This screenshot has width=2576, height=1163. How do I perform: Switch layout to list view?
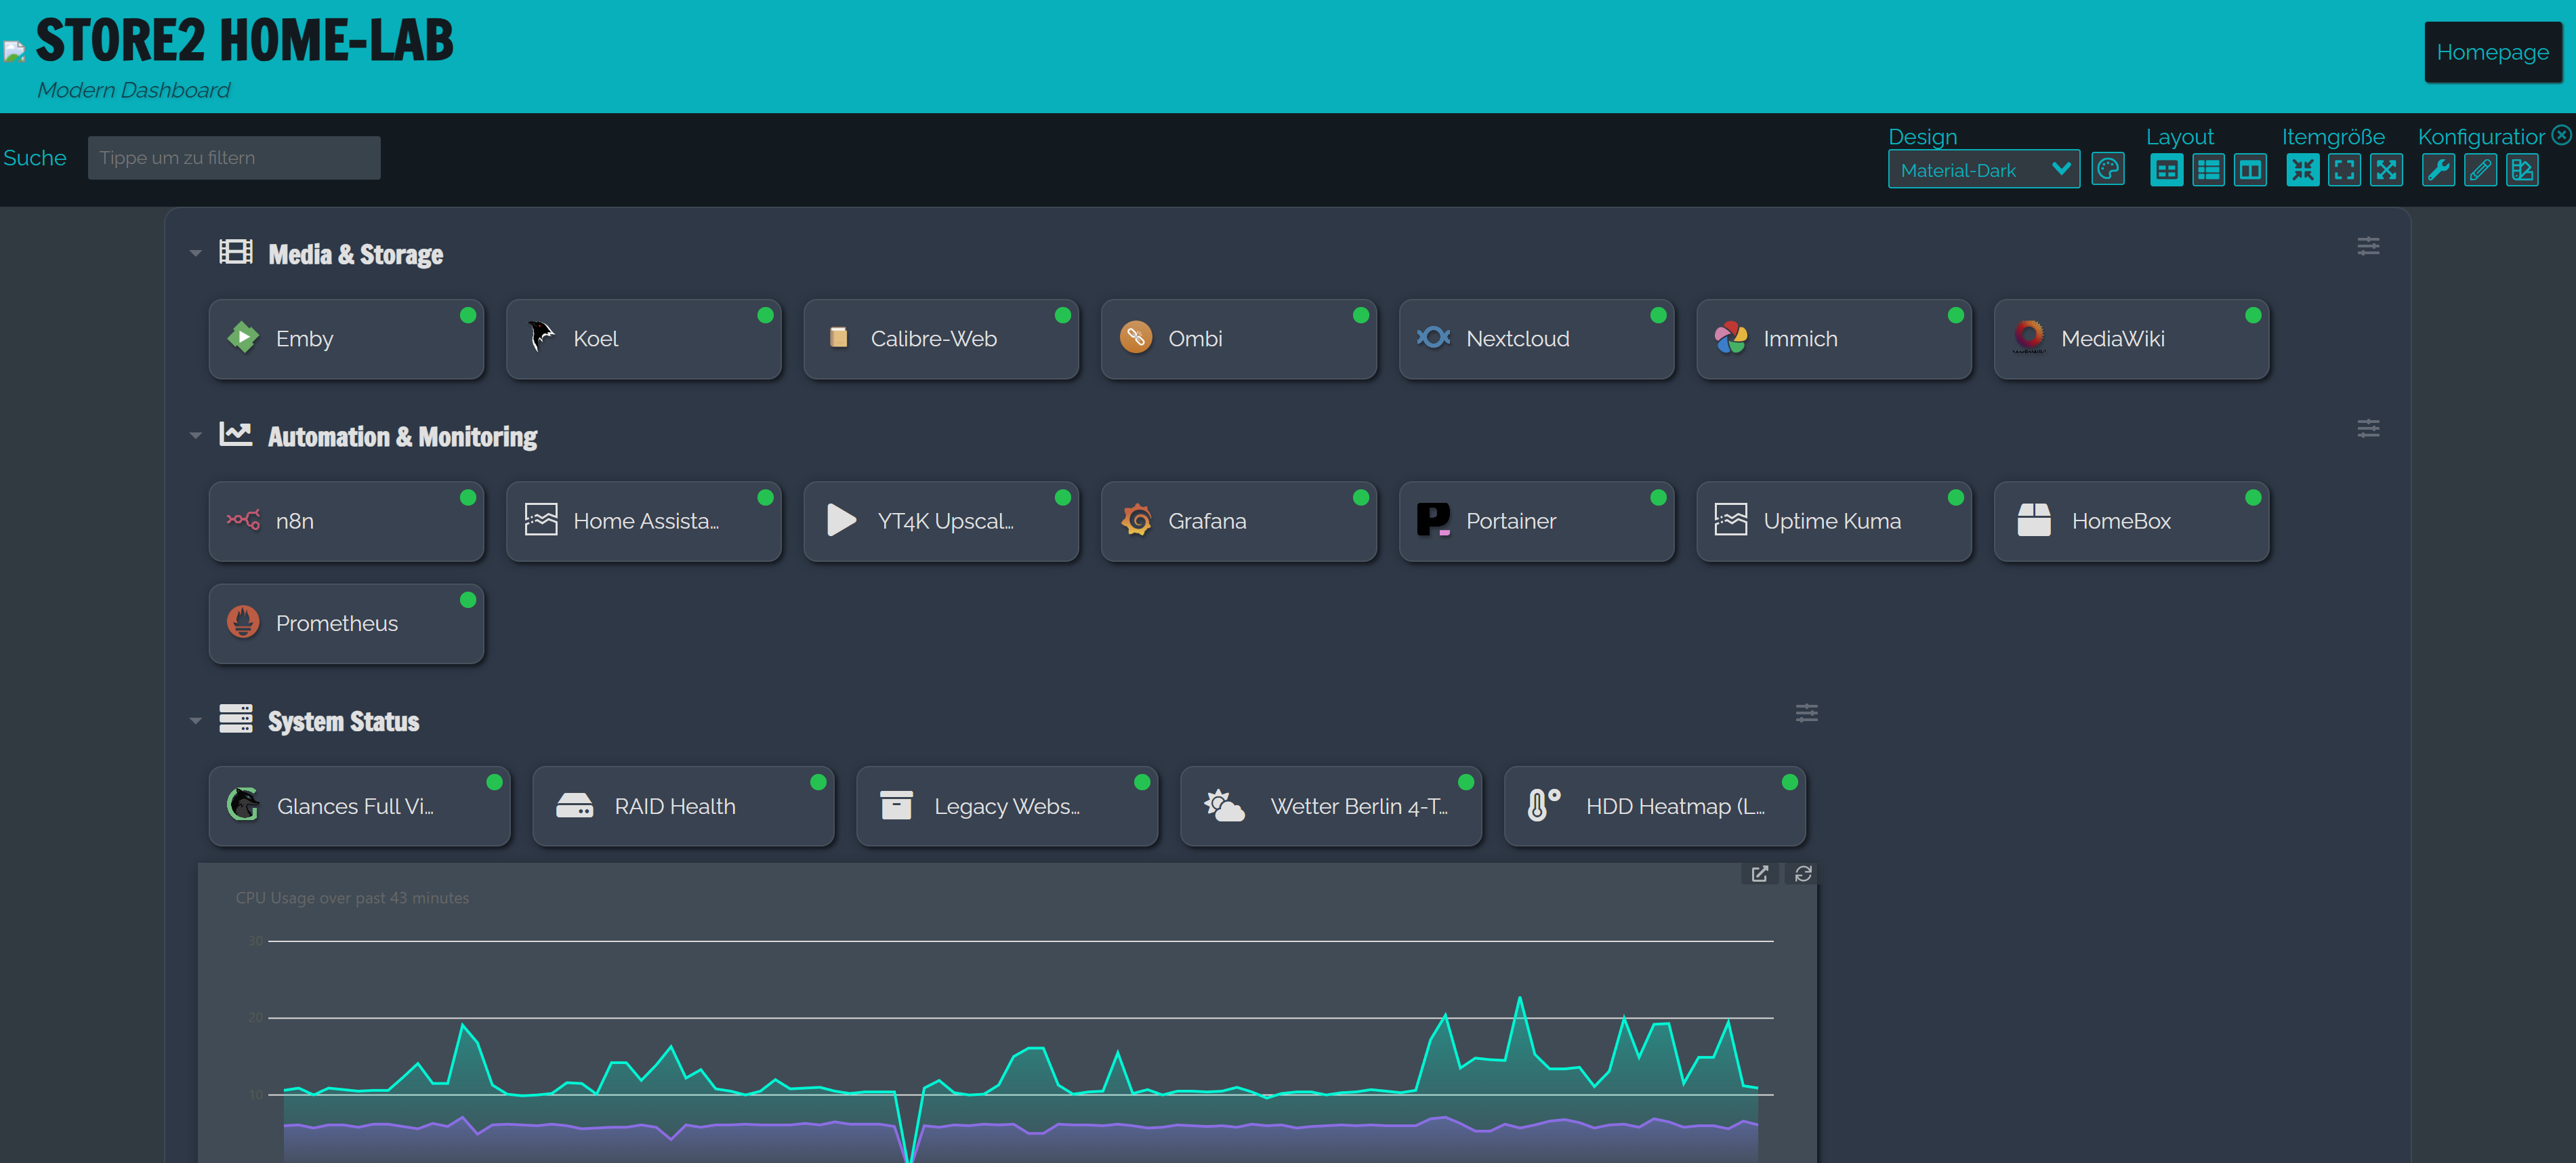pyautogui.click(x=2209, y=170)
